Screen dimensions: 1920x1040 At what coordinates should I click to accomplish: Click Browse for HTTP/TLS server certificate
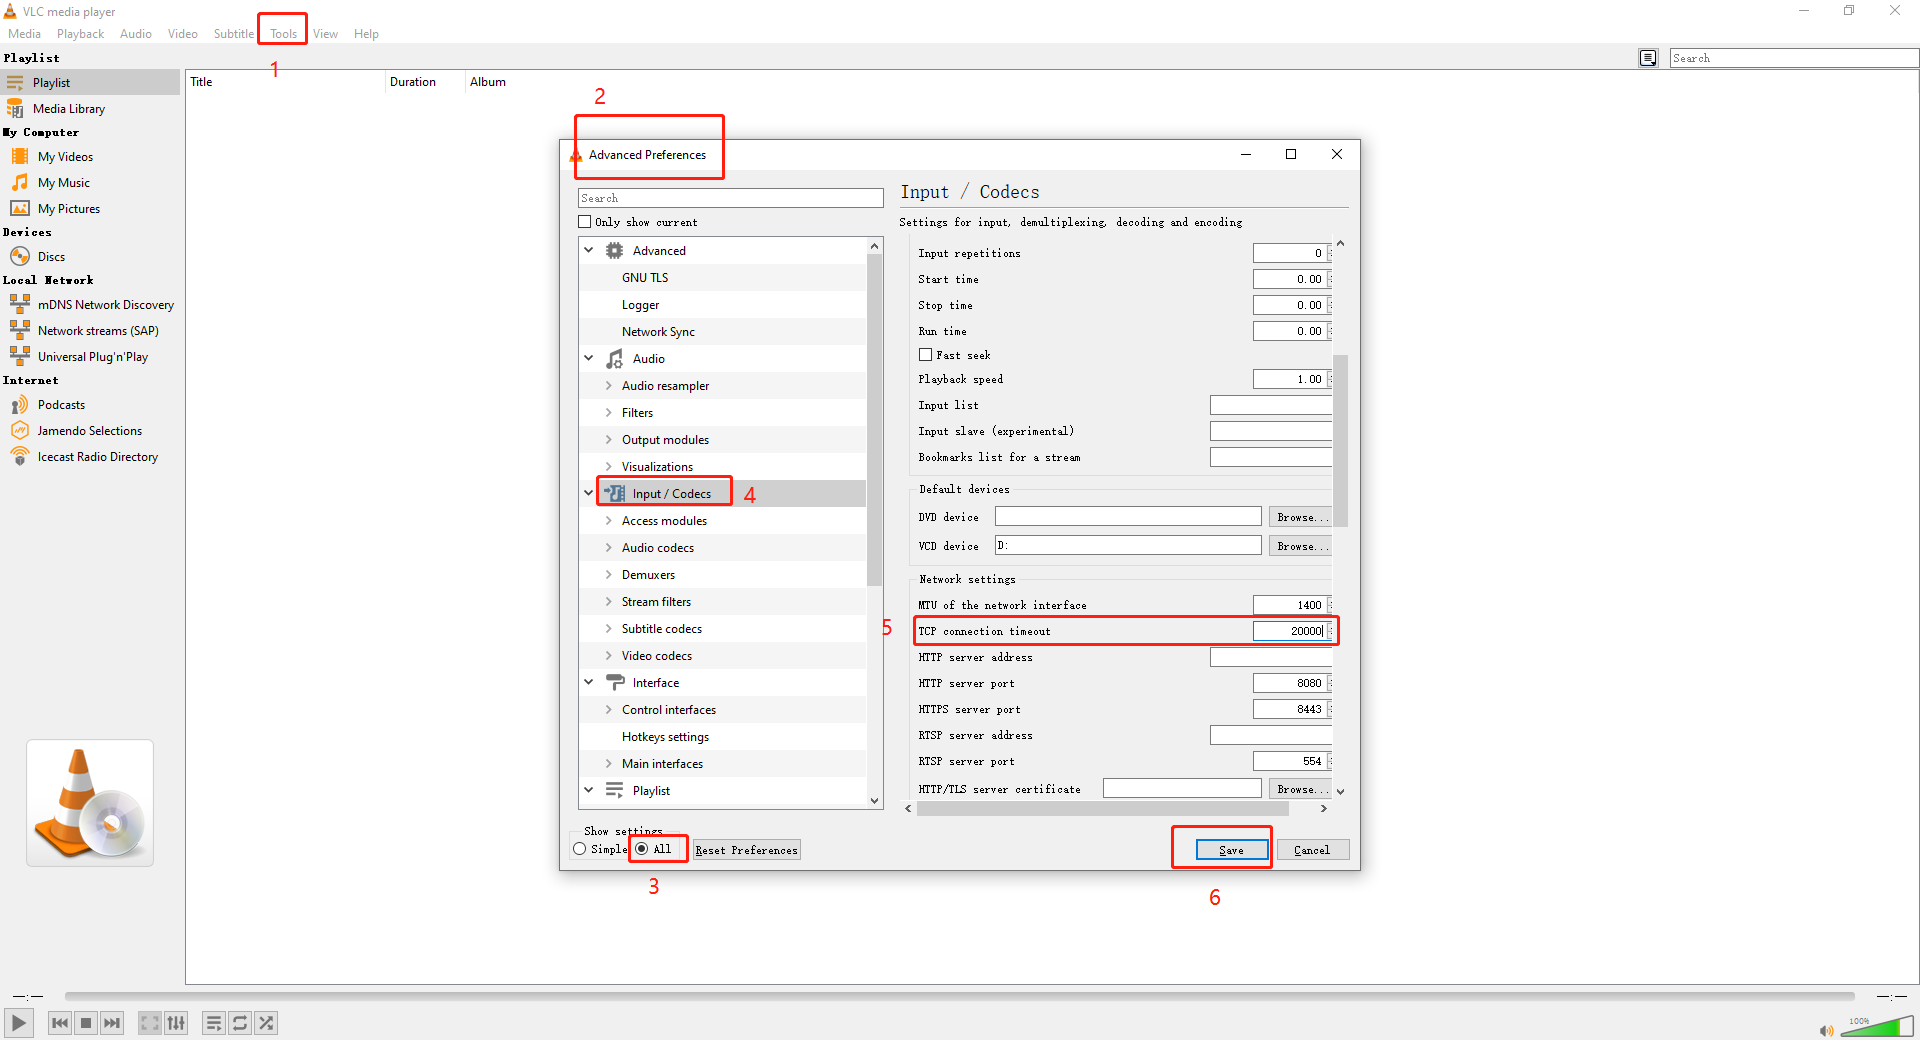coord(1300,789)
